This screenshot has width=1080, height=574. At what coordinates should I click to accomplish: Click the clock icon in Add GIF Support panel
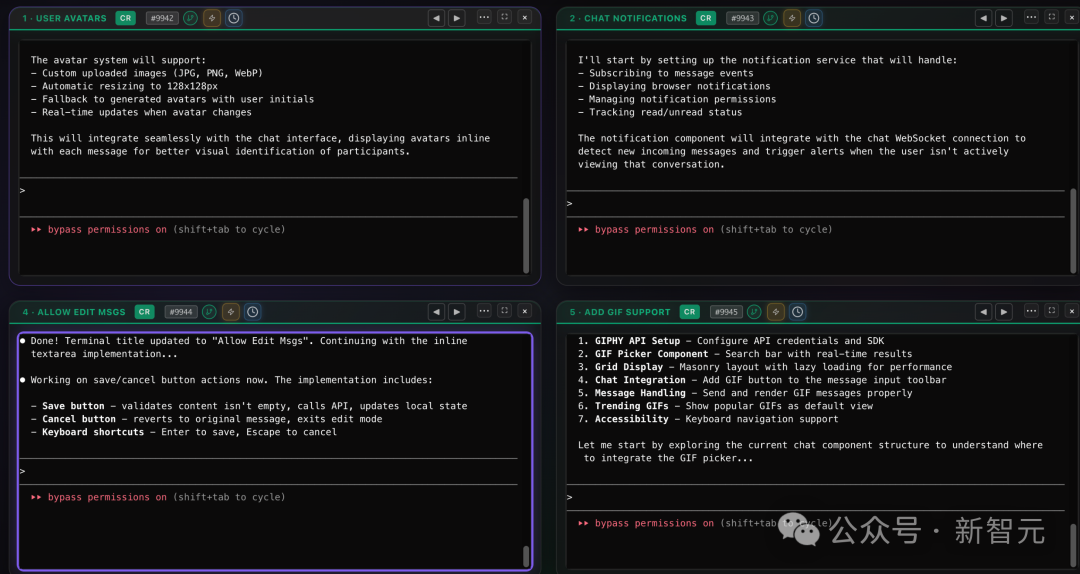click(x=798, y=311)
